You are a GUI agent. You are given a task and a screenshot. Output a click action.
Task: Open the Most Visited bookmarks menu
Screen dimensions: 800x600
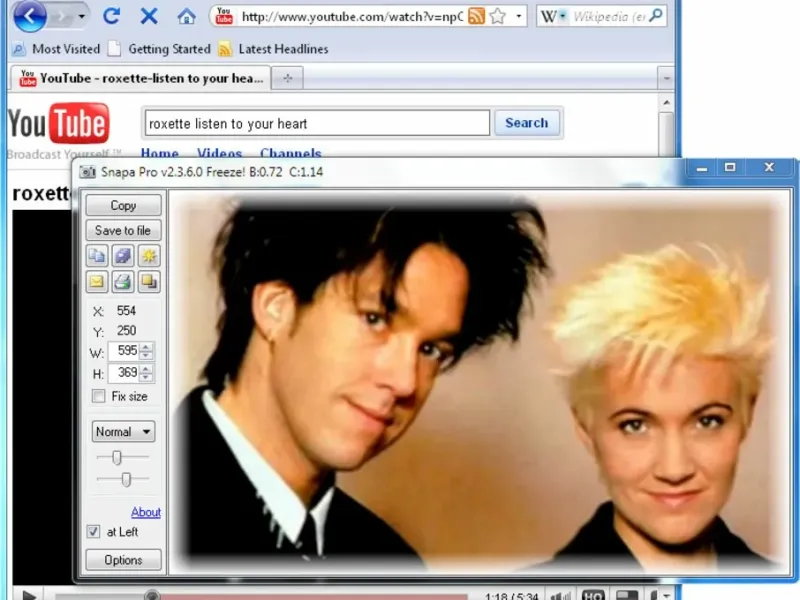[56, 49]
